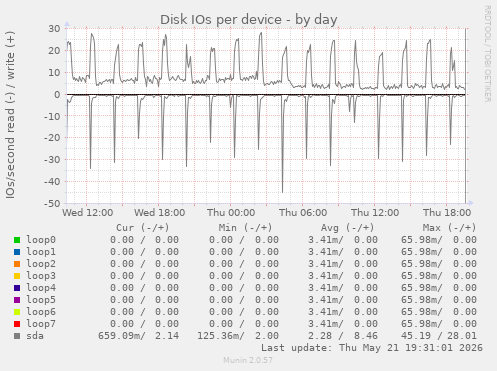Select the loop5 legend label
Screen dimensions: 497x371
[x=41, y=300]
